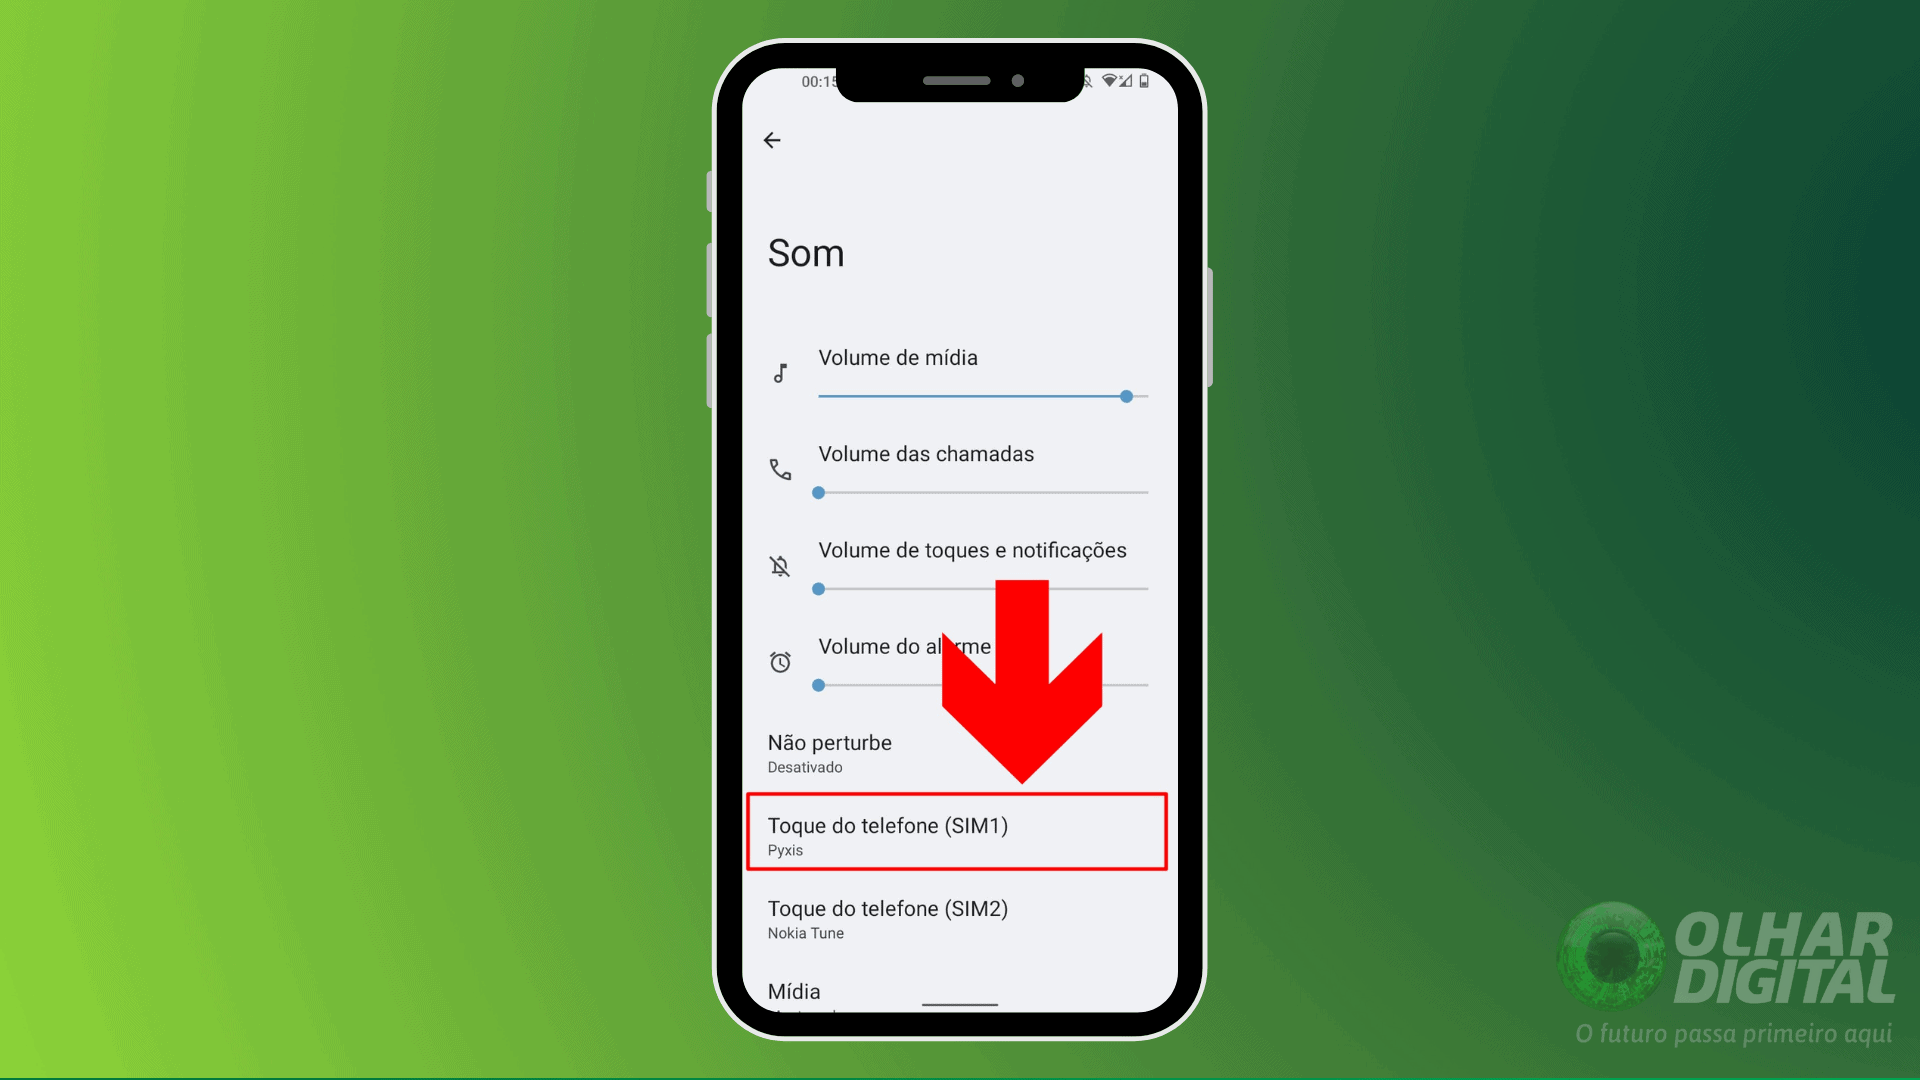Viewport: 1920px width, 1080px height.
Task: Adjust Volume do alarme slider
Action: [822, 684]
